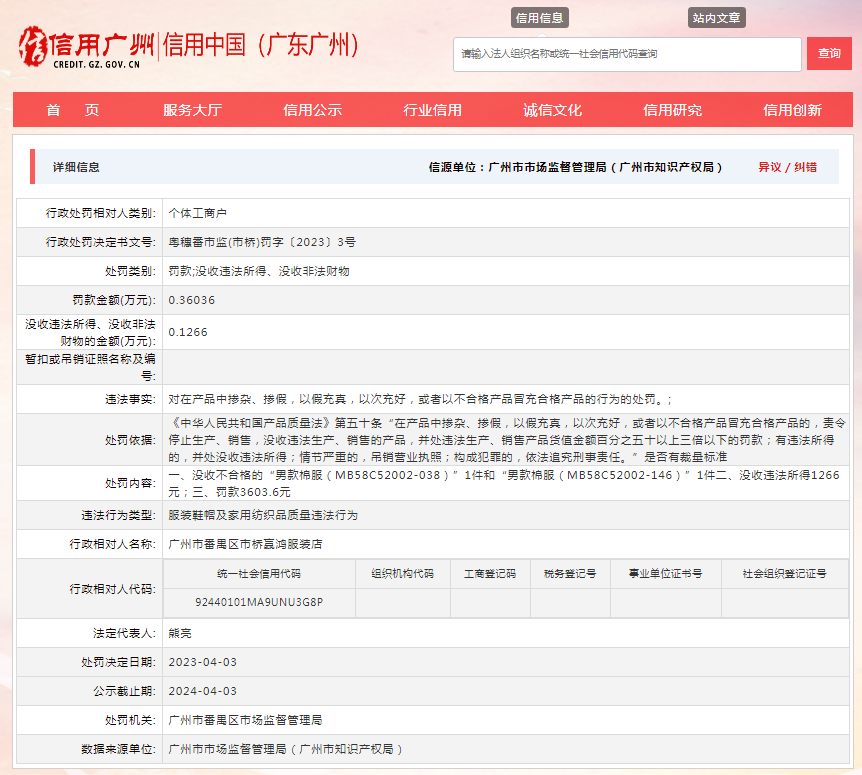Select the 信用信息 search tab
Viewport: 862px width, 775px height.
tap(539, 18)
